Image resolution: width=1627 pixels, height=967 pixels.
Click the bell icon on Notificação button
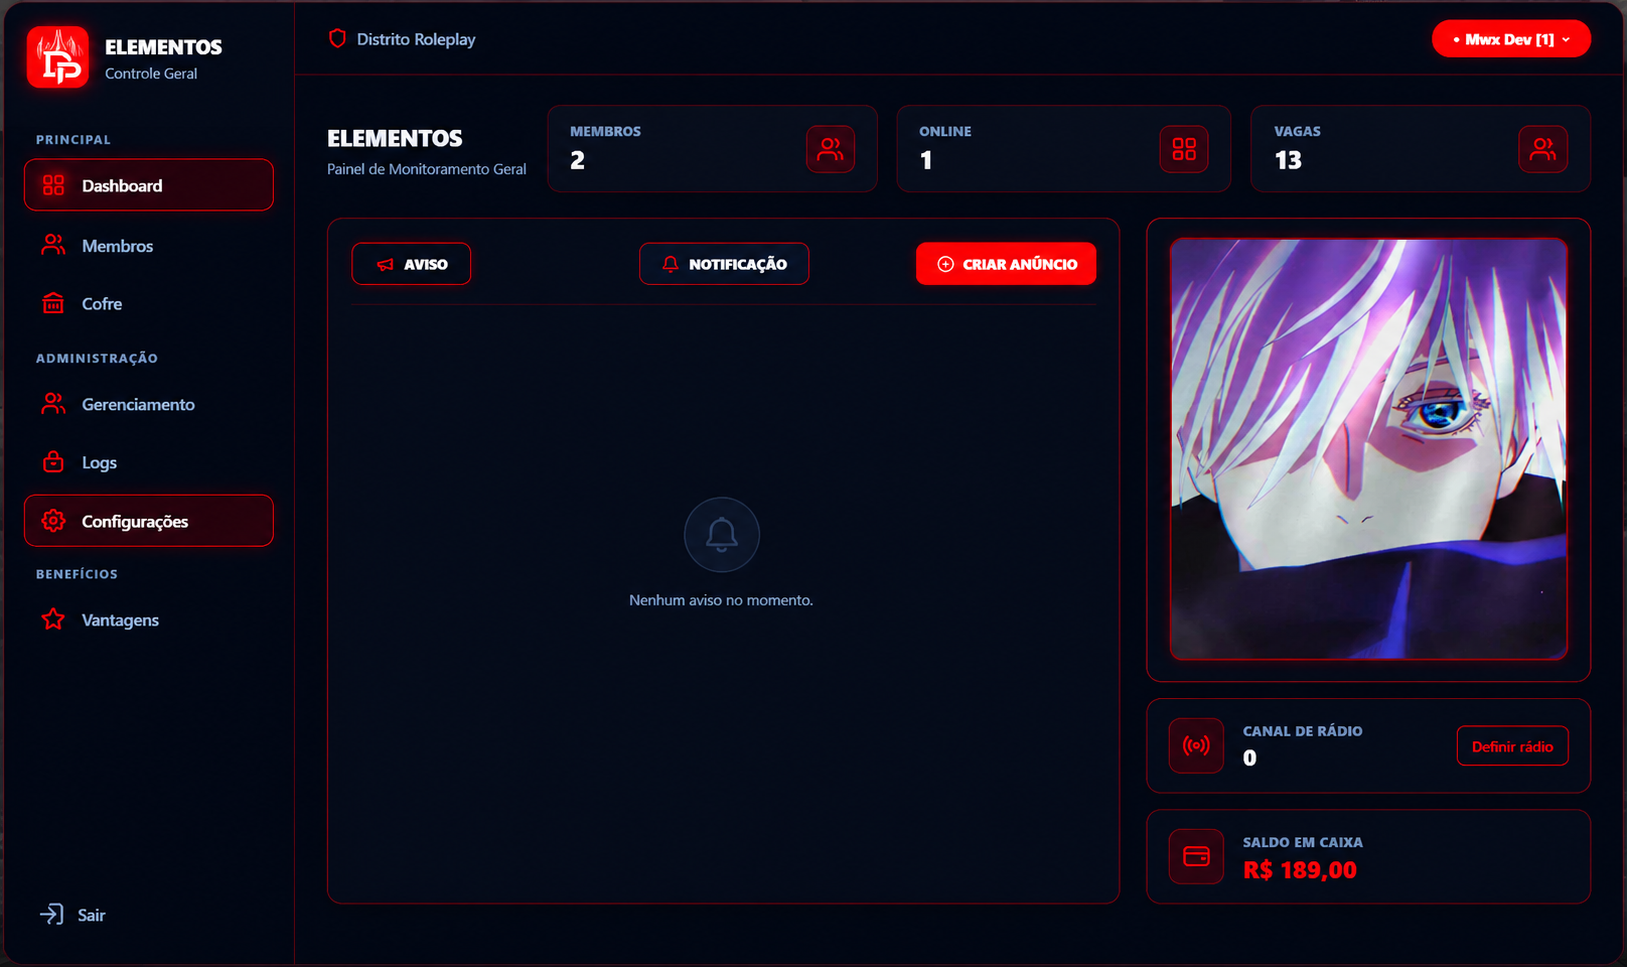click(x=670, y=264)
